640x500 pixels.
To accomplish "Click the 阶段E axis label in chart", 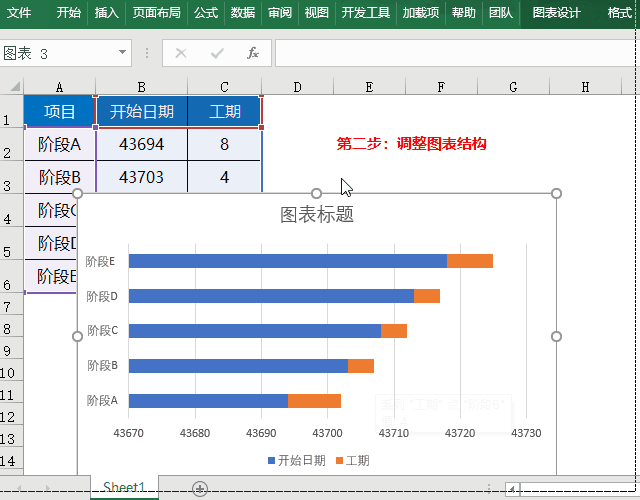I will [x=100, y=261].
